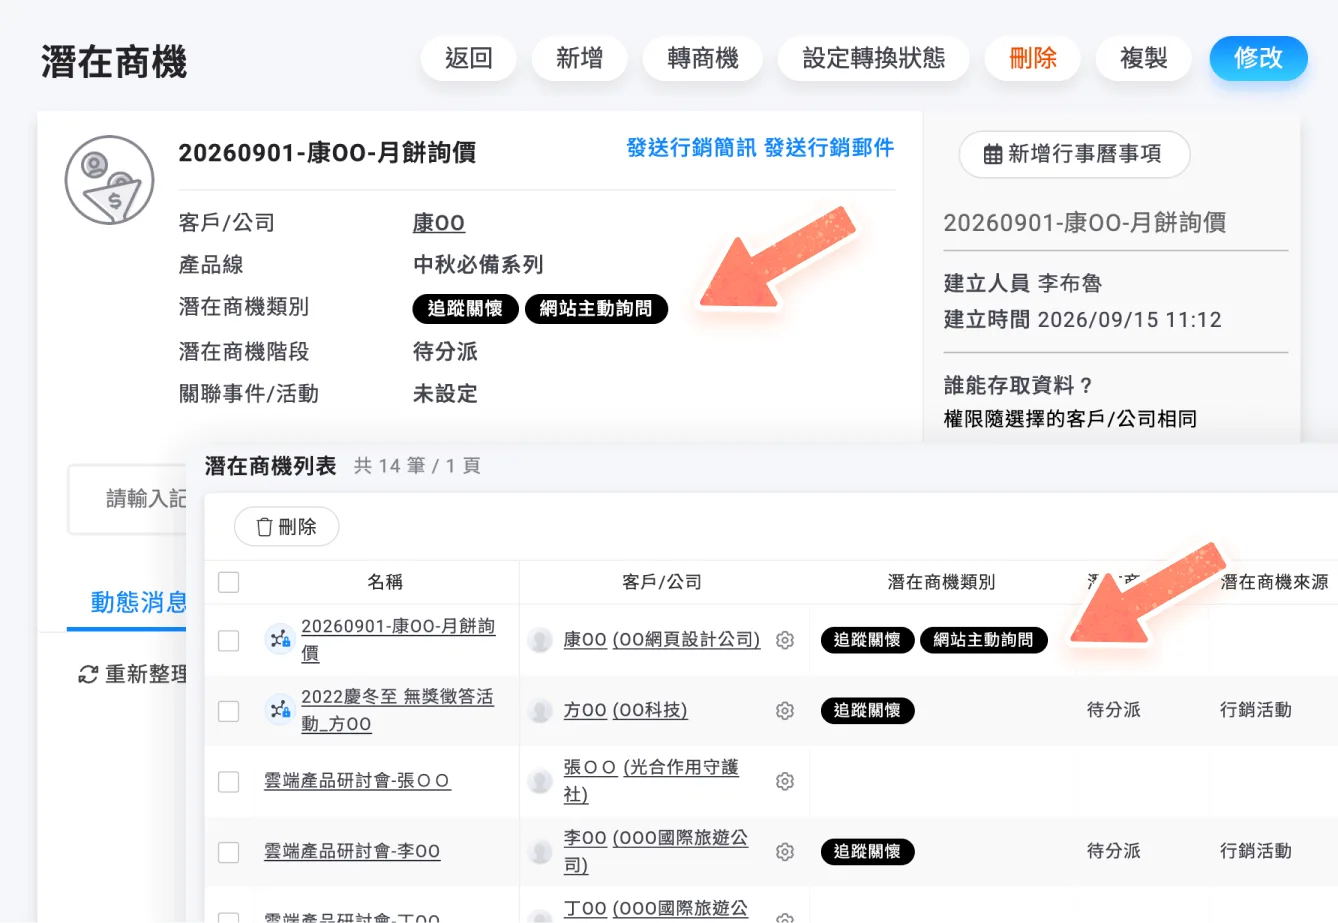Viewport: 1338px width, 923px height.
Task: Click the avatar icon of 康OO in the list
Action: [540, 640]
